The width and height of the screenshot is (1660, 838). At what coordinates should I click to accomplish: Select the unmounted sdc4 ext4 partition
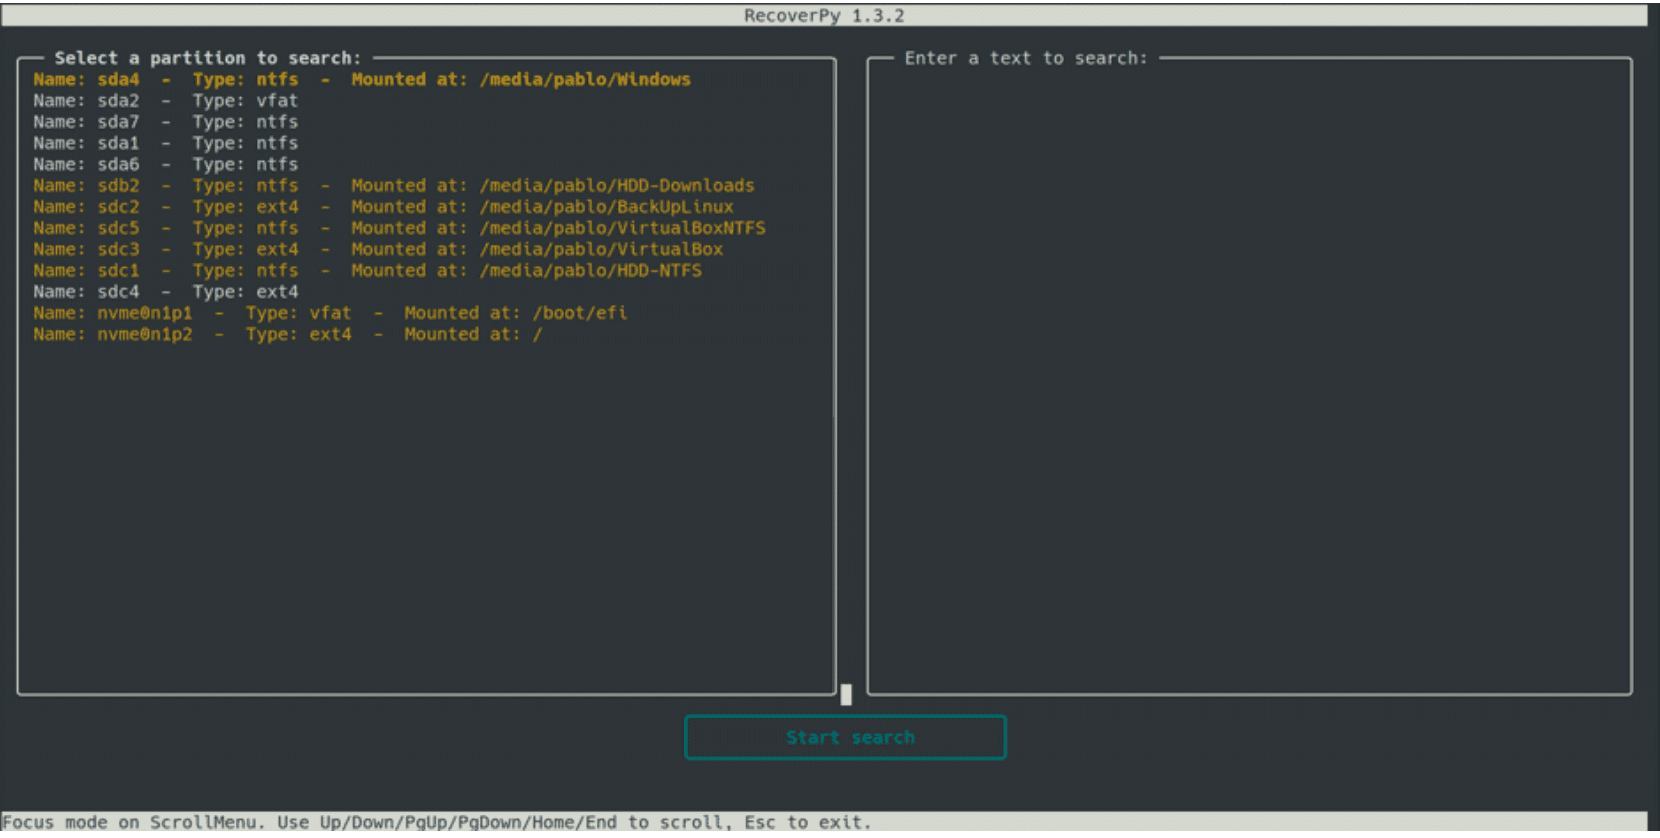[x=165, y=292]
